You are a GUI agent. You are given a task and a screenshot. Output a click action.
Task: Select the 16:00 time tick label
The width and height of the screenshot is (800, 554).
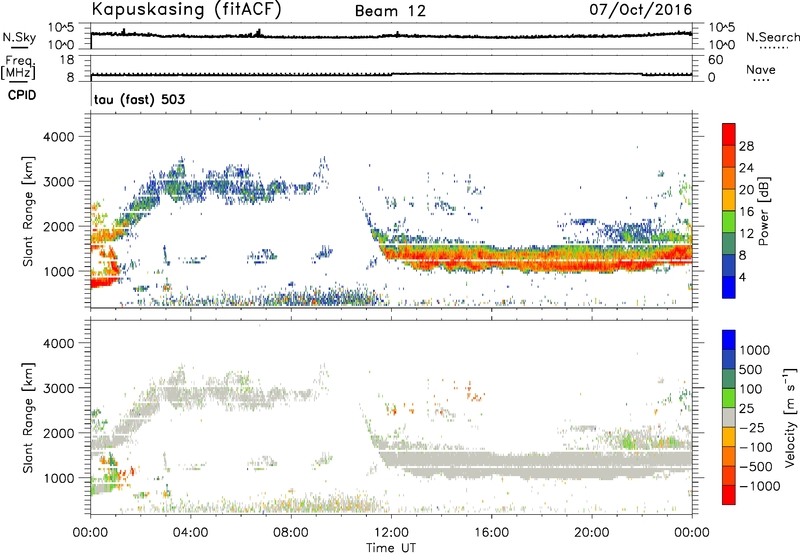(x=491, y=533)
